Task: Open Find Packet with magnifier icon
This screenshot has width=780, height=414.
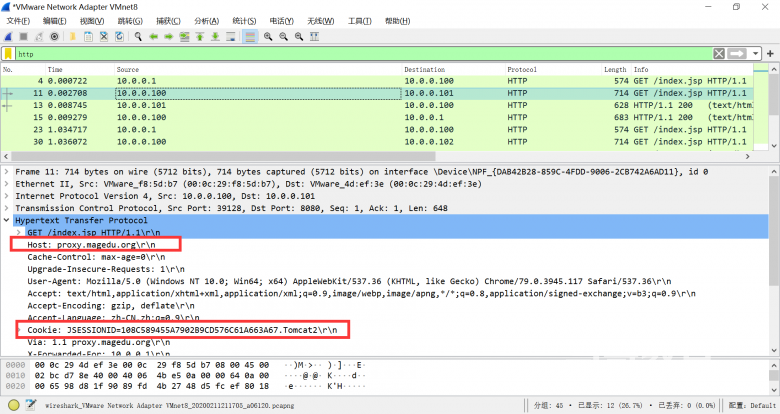Action: (x=138, y=36)
